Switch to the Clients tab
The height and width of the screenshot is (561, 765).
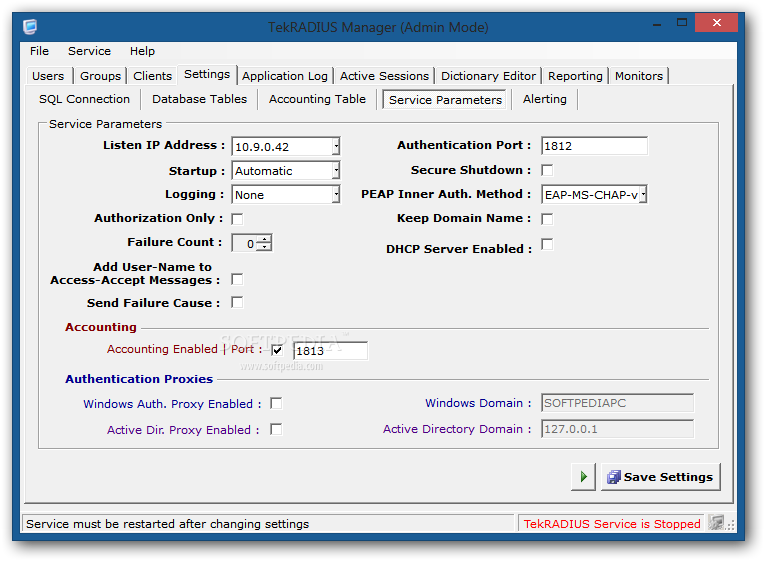[x=152, y=76]
